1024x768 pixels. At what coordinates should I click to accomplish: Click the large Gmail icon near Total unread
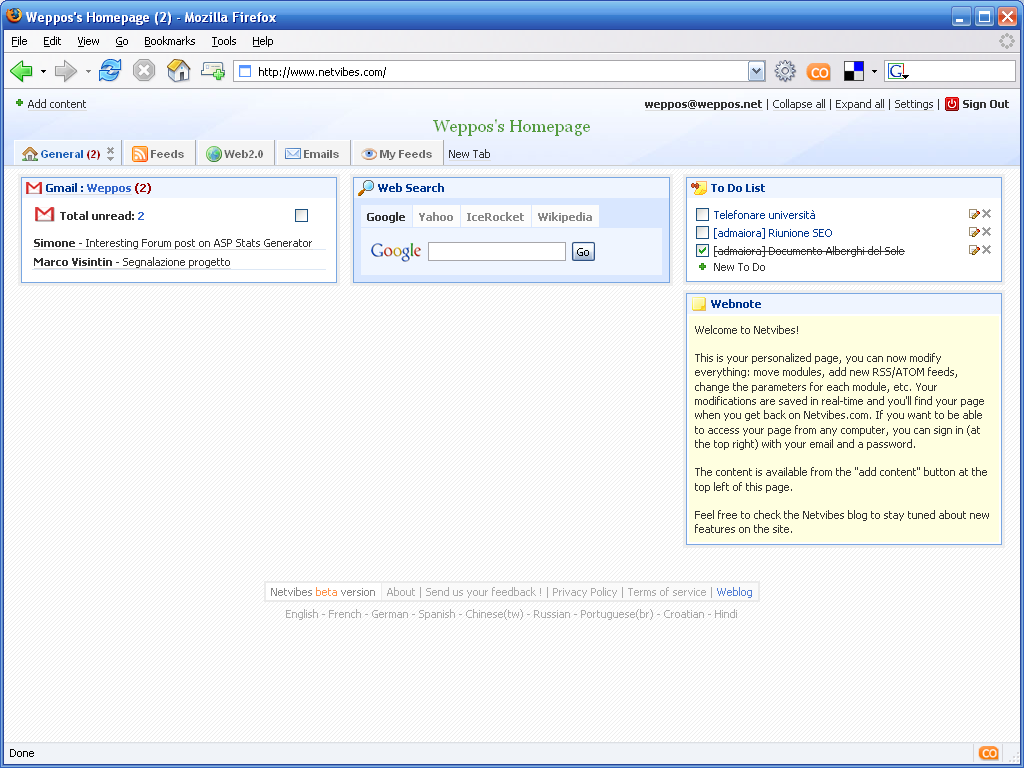(x=44, y=214)
